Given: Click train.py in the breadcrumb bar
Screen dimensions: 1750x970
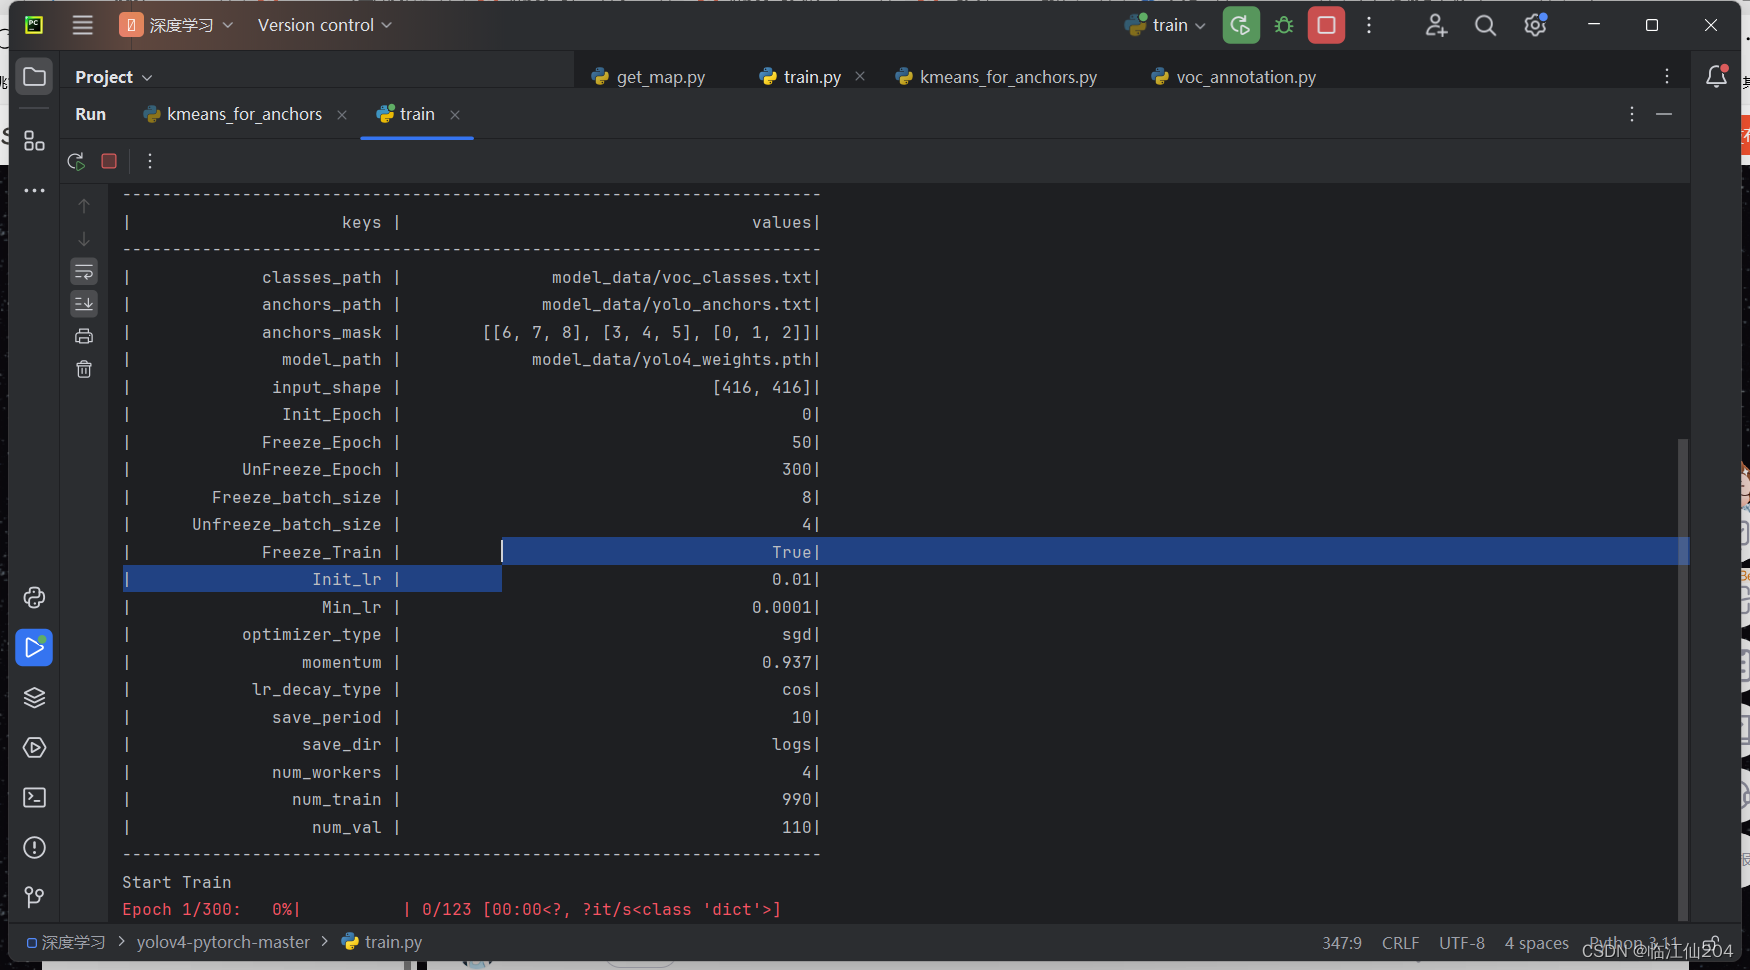Looking at the screenshot, I should 382,942.
